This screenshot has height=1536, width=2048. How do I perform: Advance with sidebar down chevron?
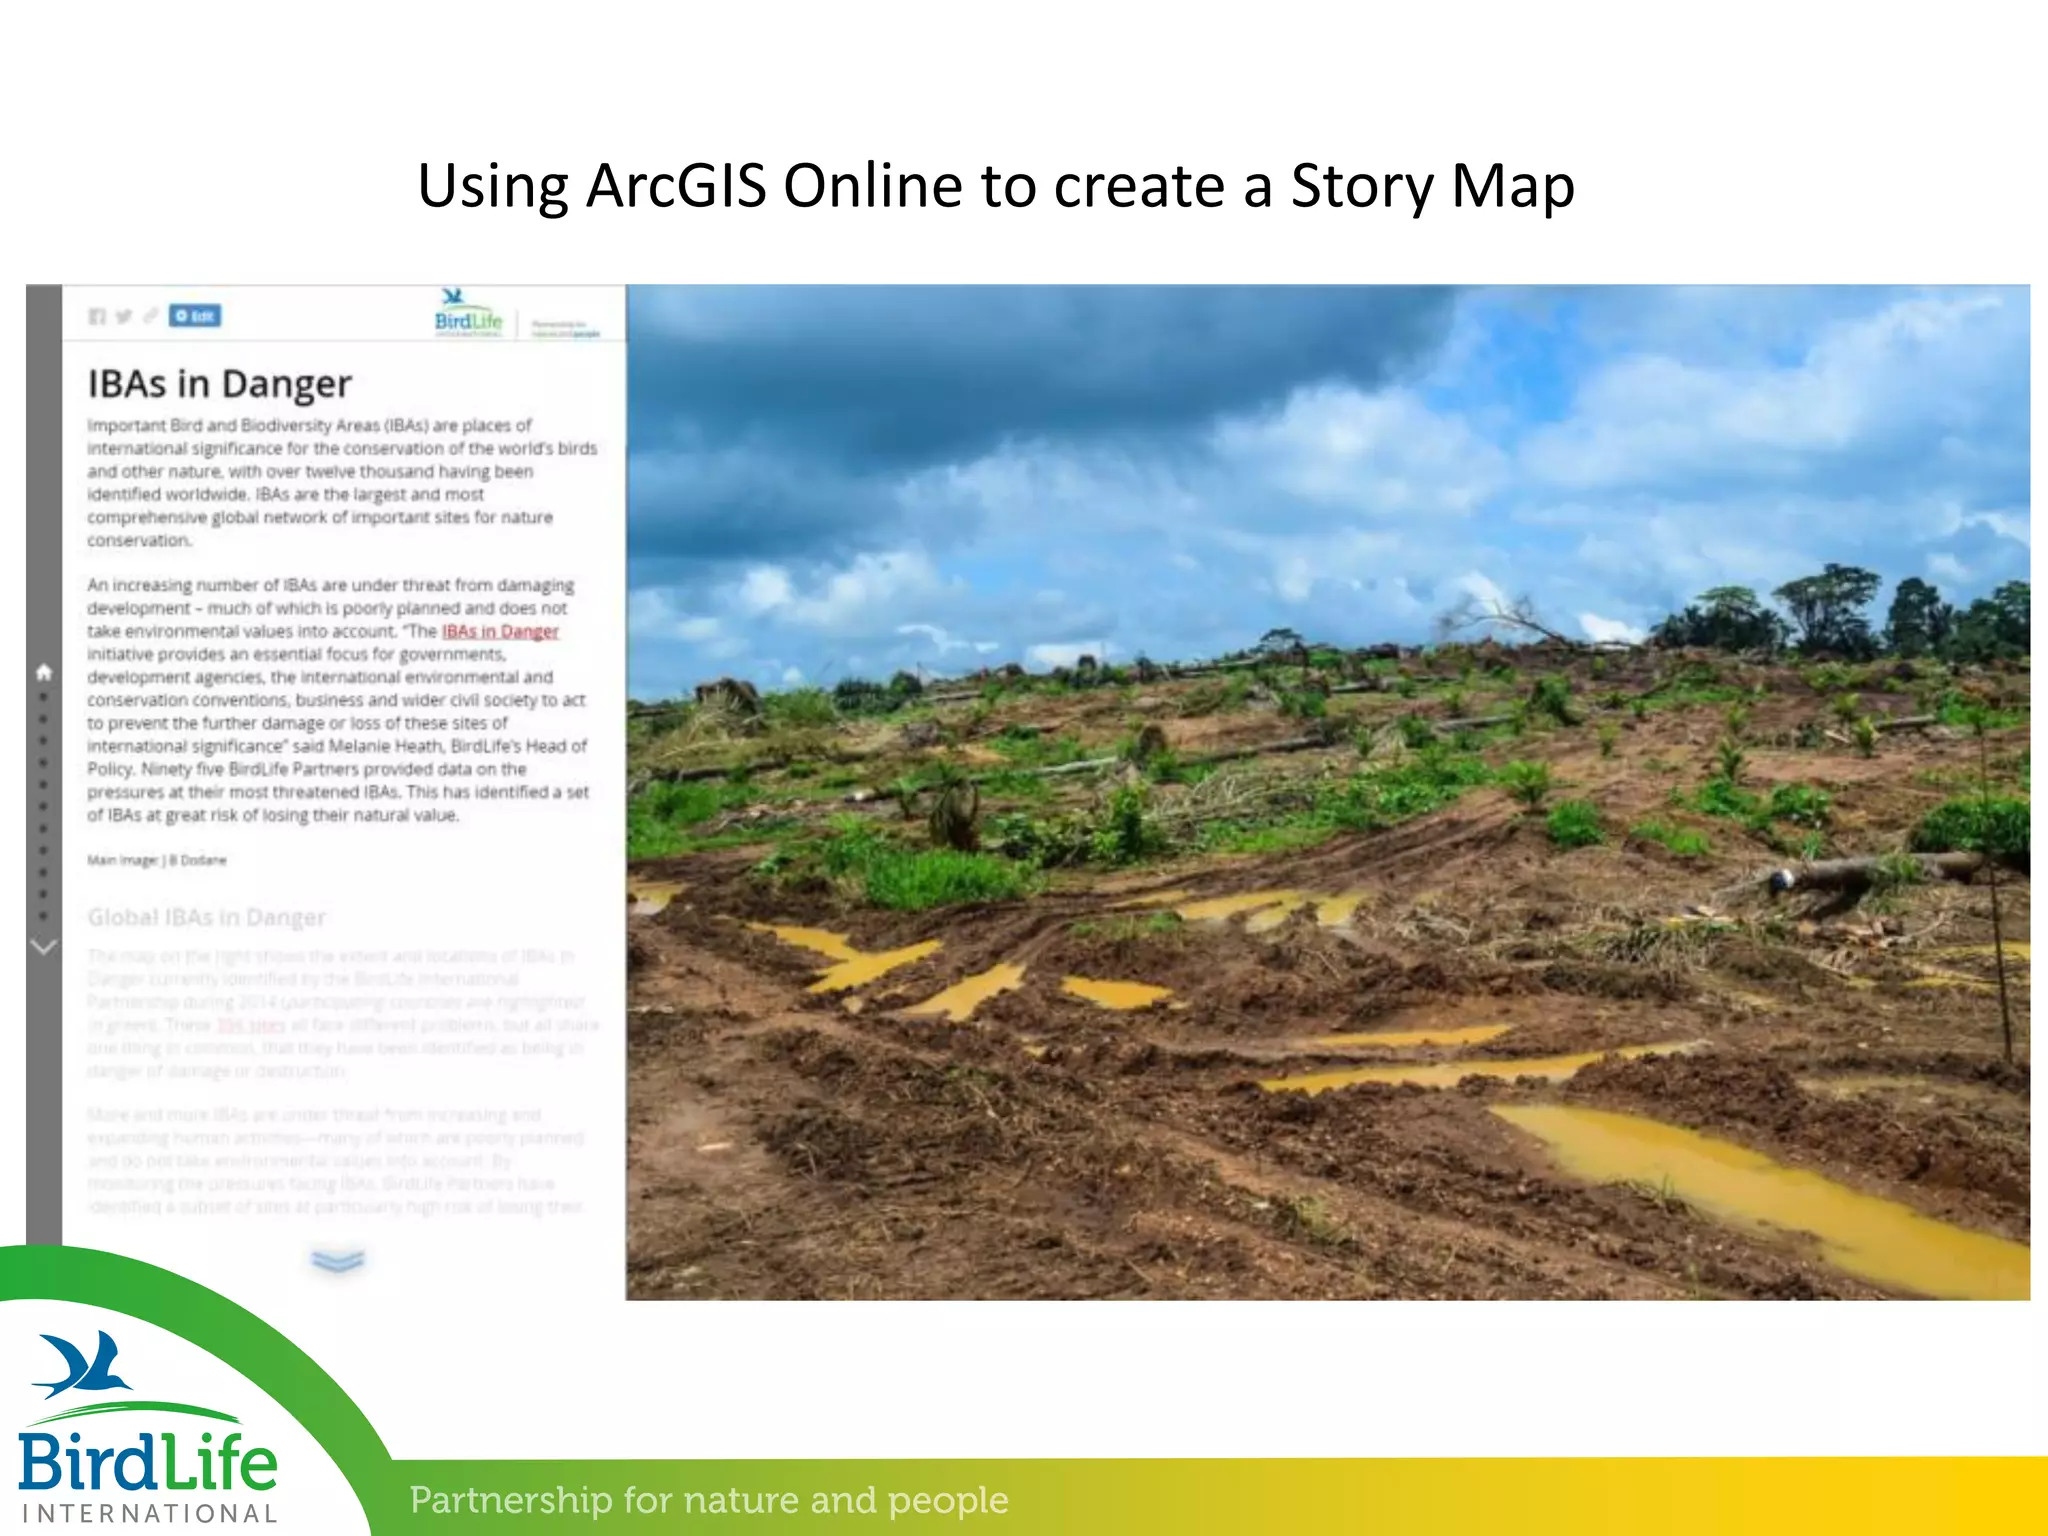(43, 945)
